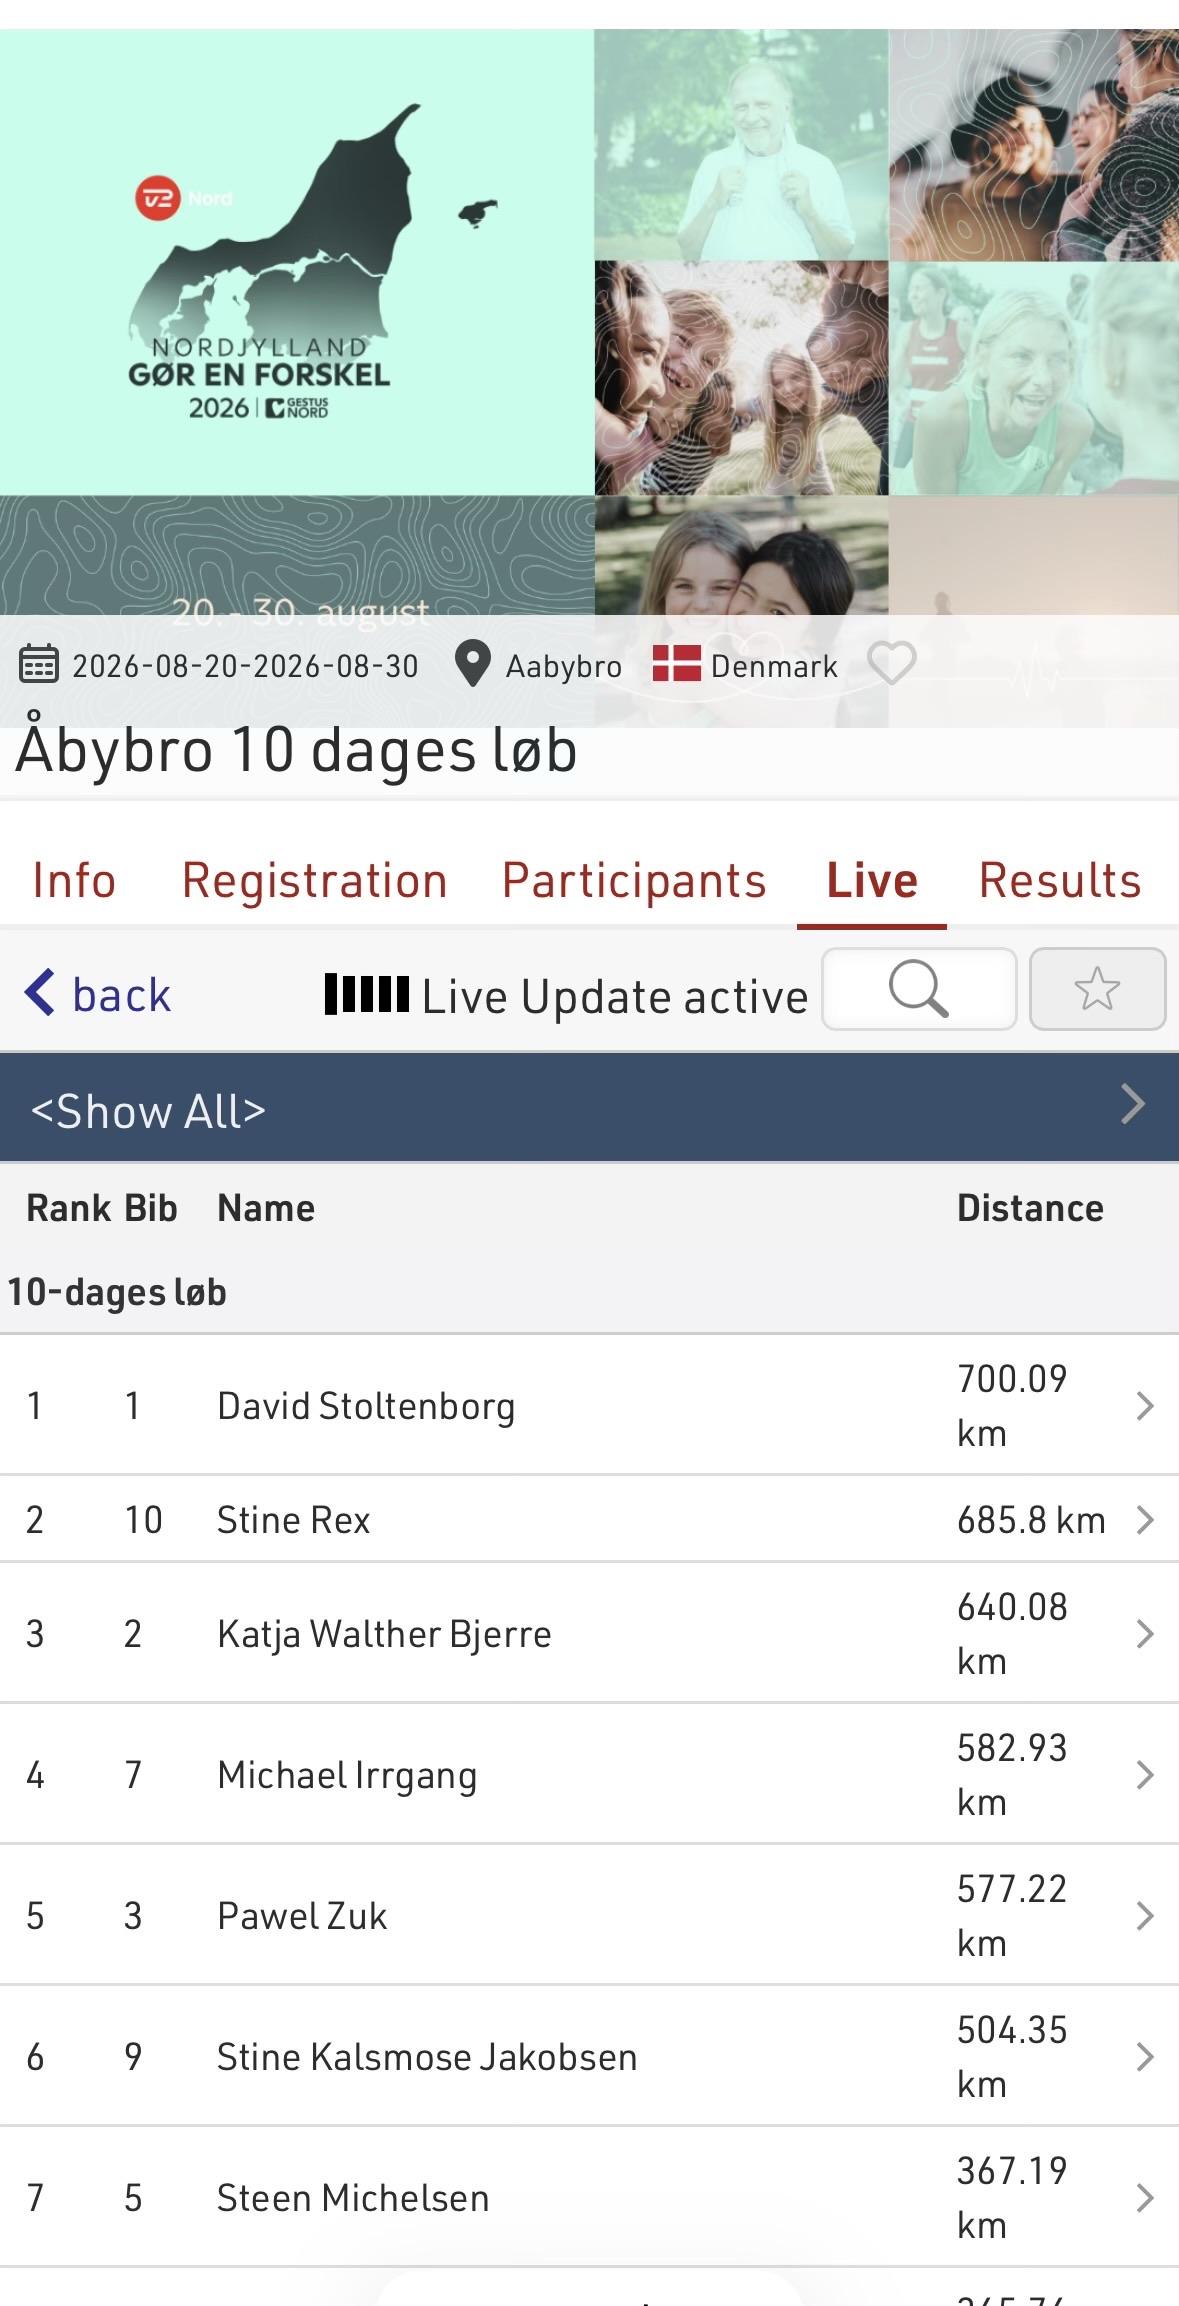Switch to the Registration tab
Screen dimensions: 1179x2306
pyautogui.click(x=314, y=881)
